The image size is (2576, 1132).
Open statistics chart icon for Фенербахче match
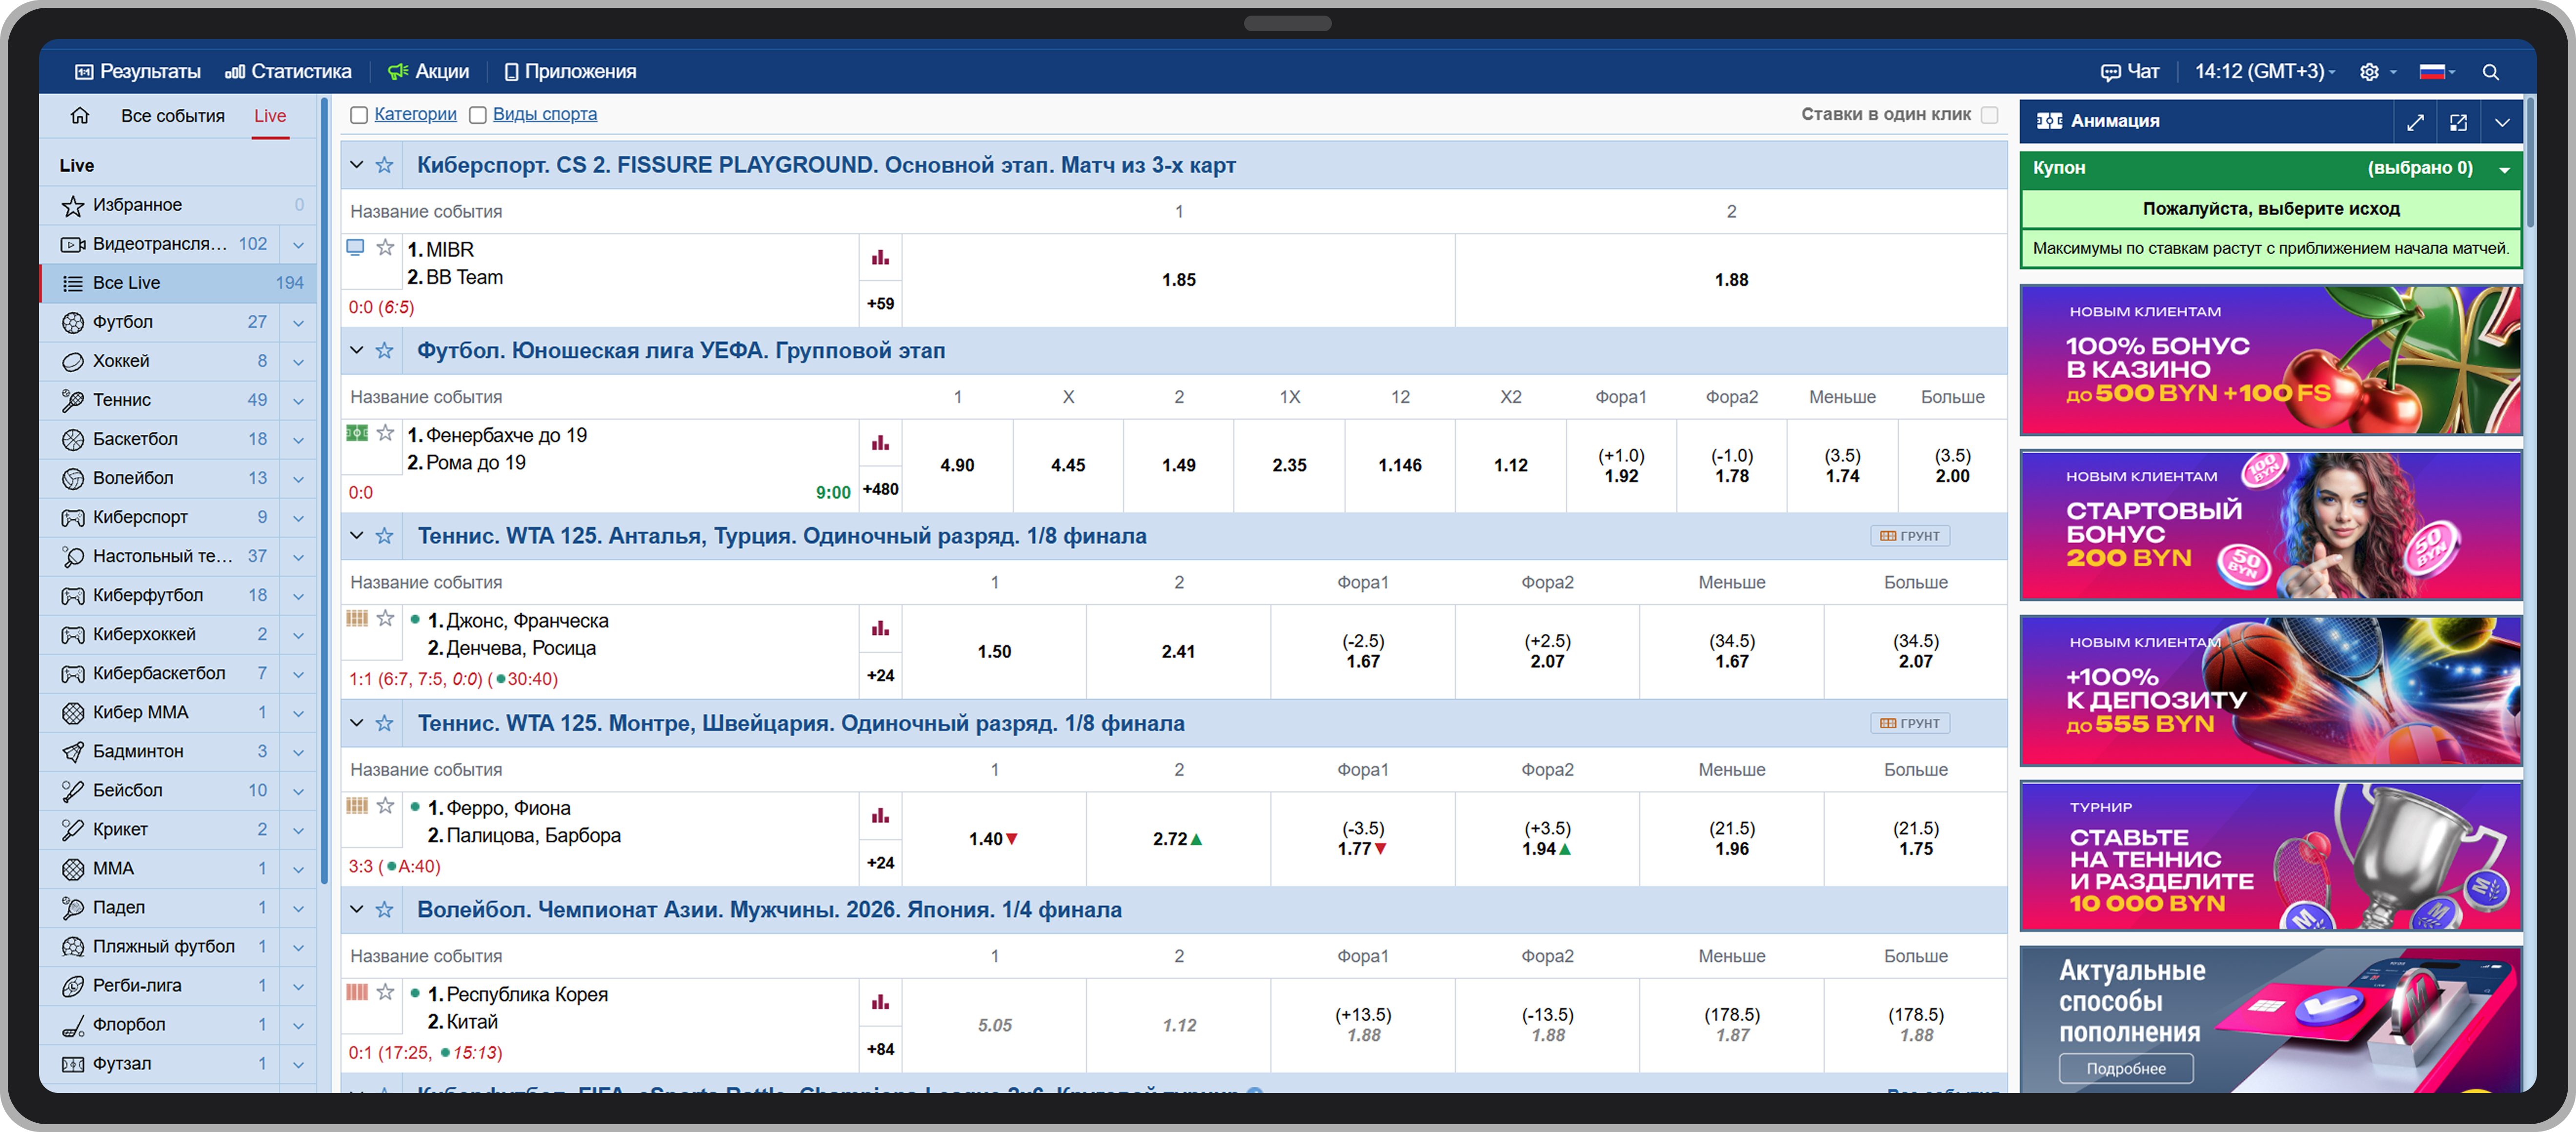[880, 443]
